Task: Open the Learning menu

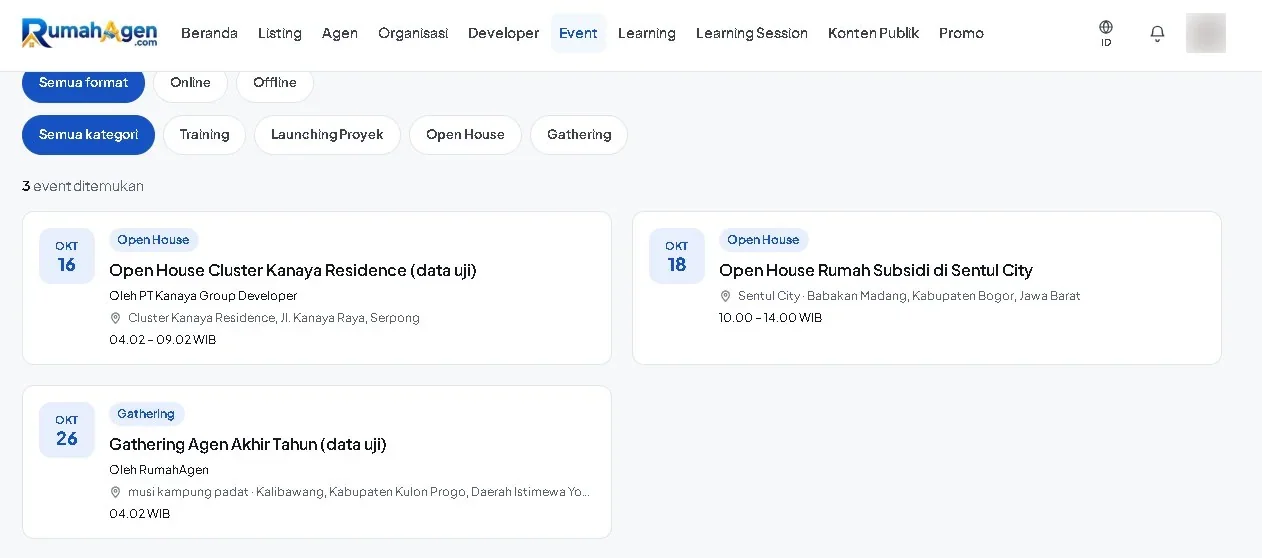Action: 647,33
